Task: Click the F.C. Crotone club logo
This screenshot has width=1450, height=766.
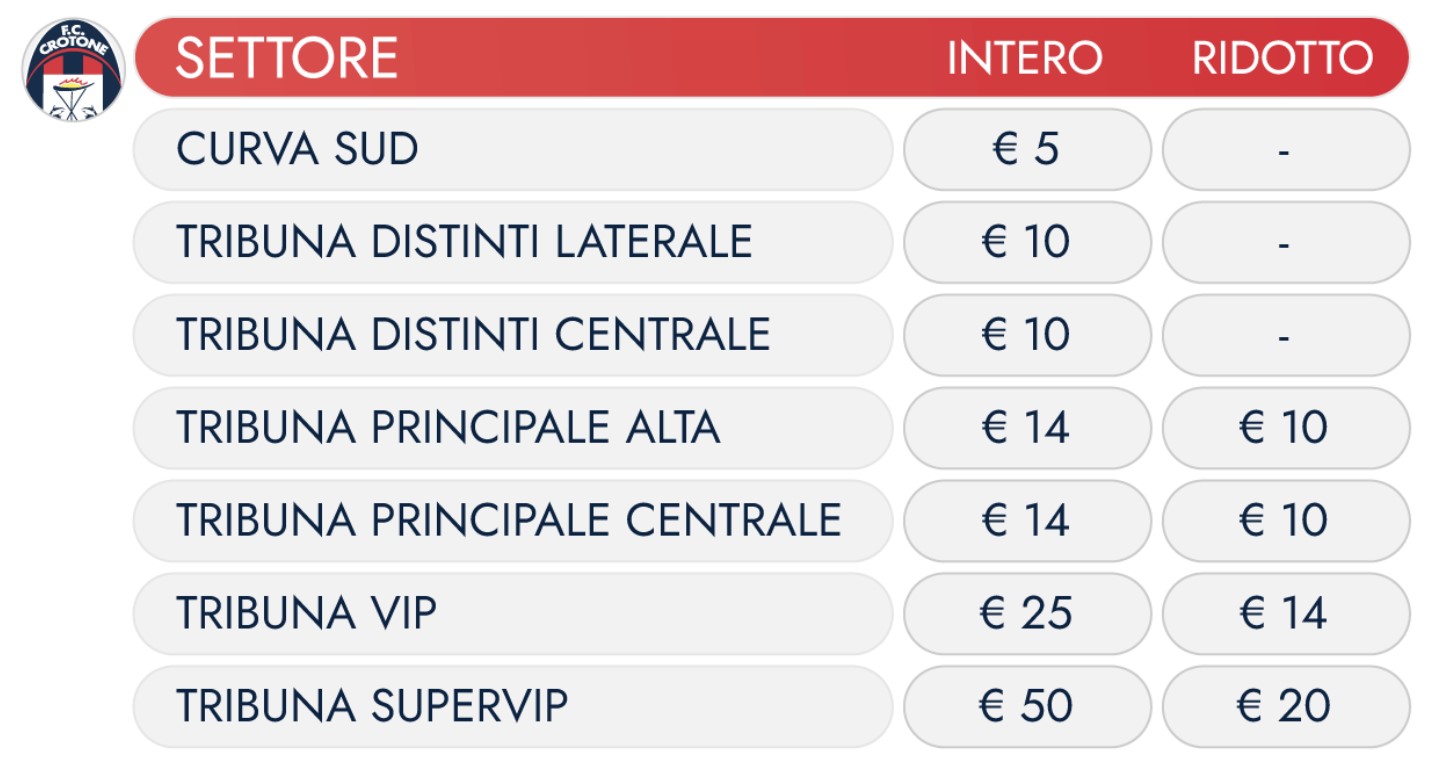Action: [74, 70]
